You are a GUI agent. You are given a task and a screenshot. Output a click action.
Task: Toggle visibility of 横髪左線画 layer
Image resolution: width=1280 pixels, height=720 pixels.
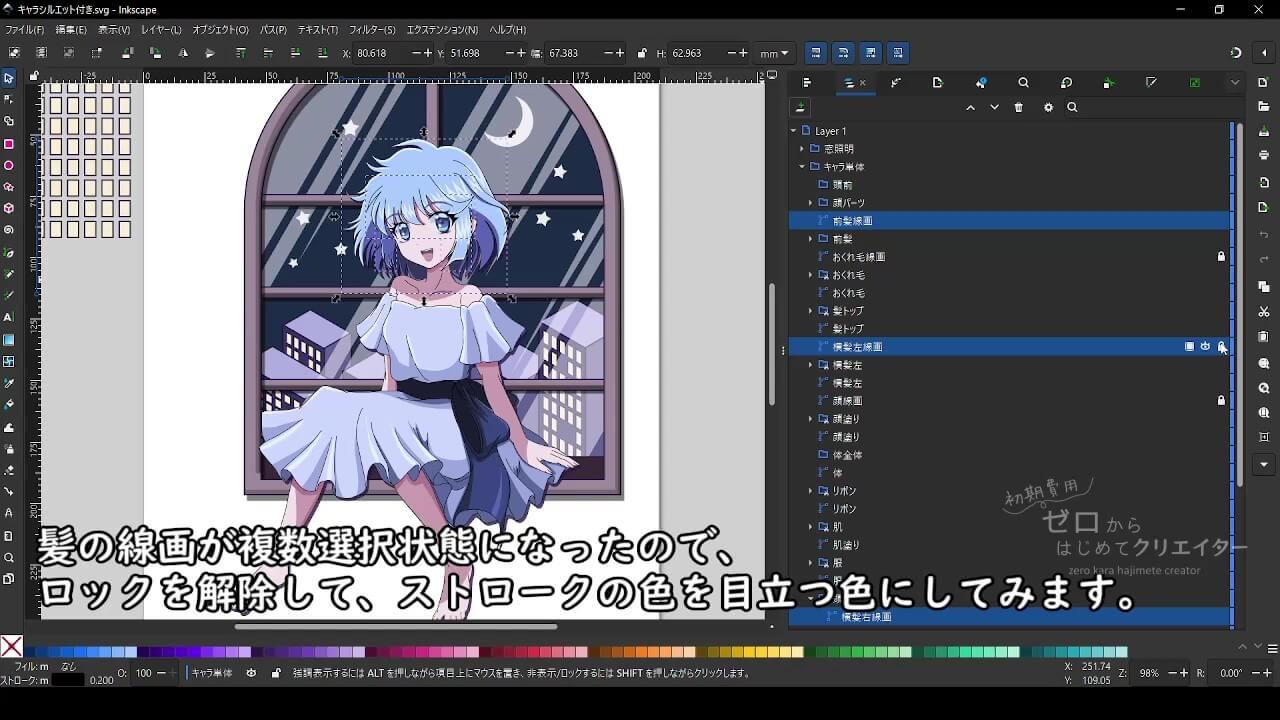(x=1205, y=347)
